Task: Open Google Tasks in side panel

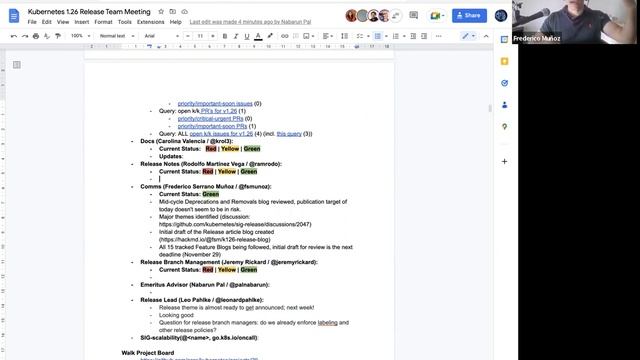Action: pos(504,83)
